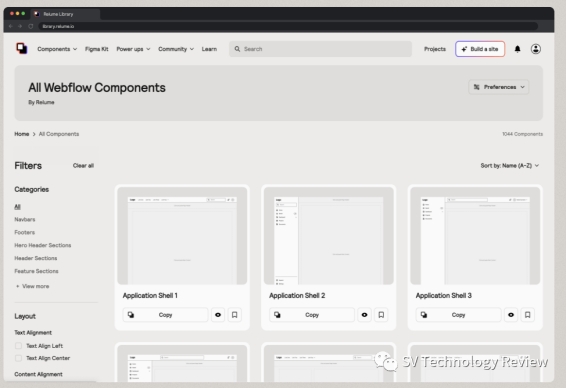Select Feature Sections category
The width and height of the screenshot is (567, 388).
36,271
